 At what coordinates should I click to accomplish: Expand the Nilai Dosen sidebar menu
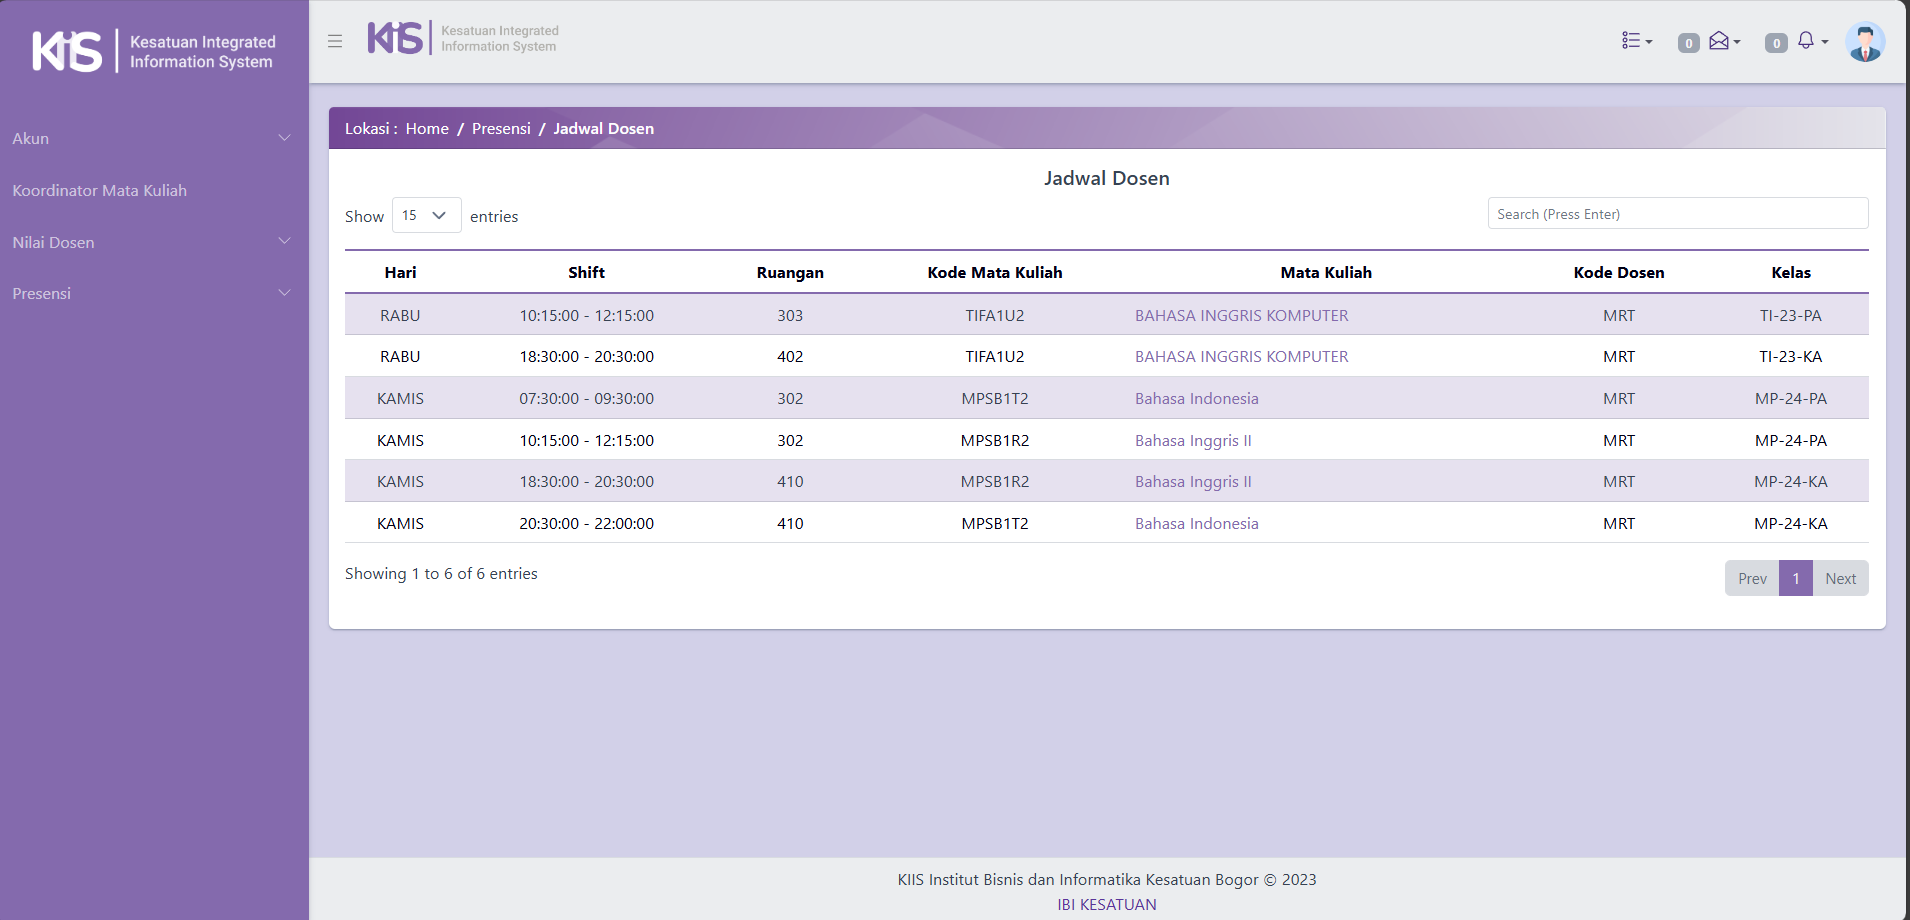(x=150, y=242)
